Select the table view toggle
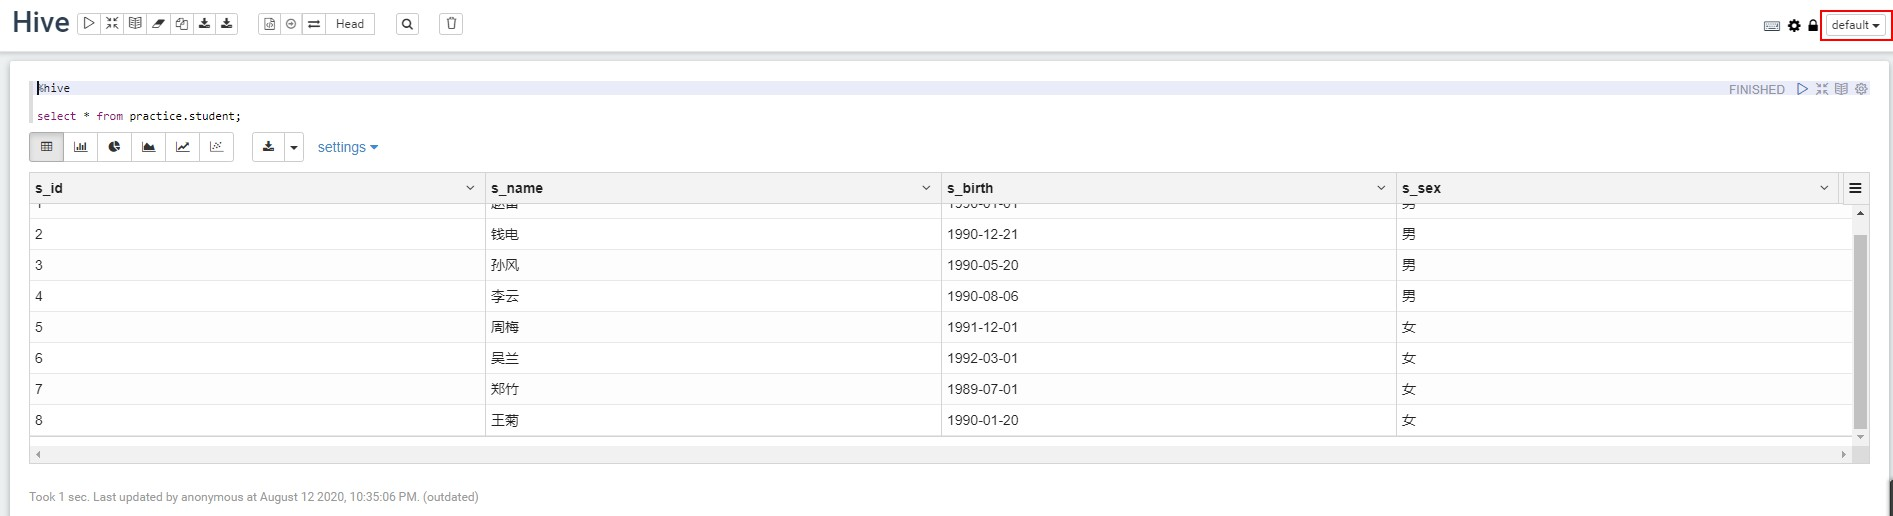Image resolution: width=1893 pixels, height=516 pixels. 46,147
